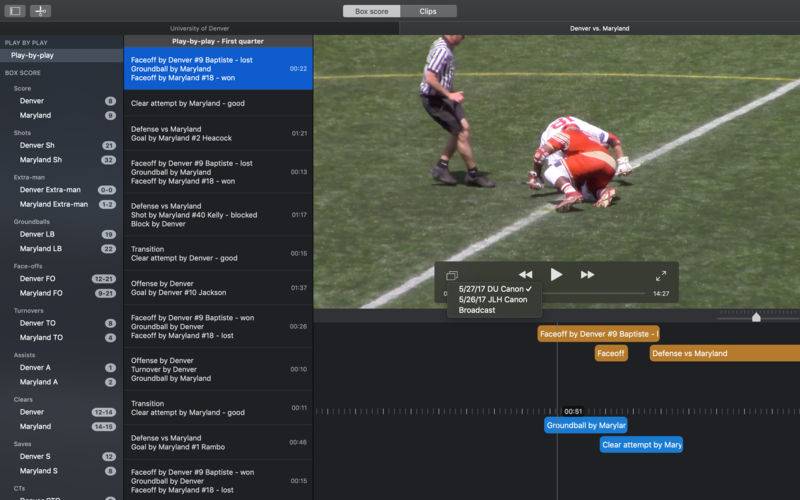The image size is (800, 500).
Task: Select Clear attempt by Maryland timeline clip
Action: (641, 444)
